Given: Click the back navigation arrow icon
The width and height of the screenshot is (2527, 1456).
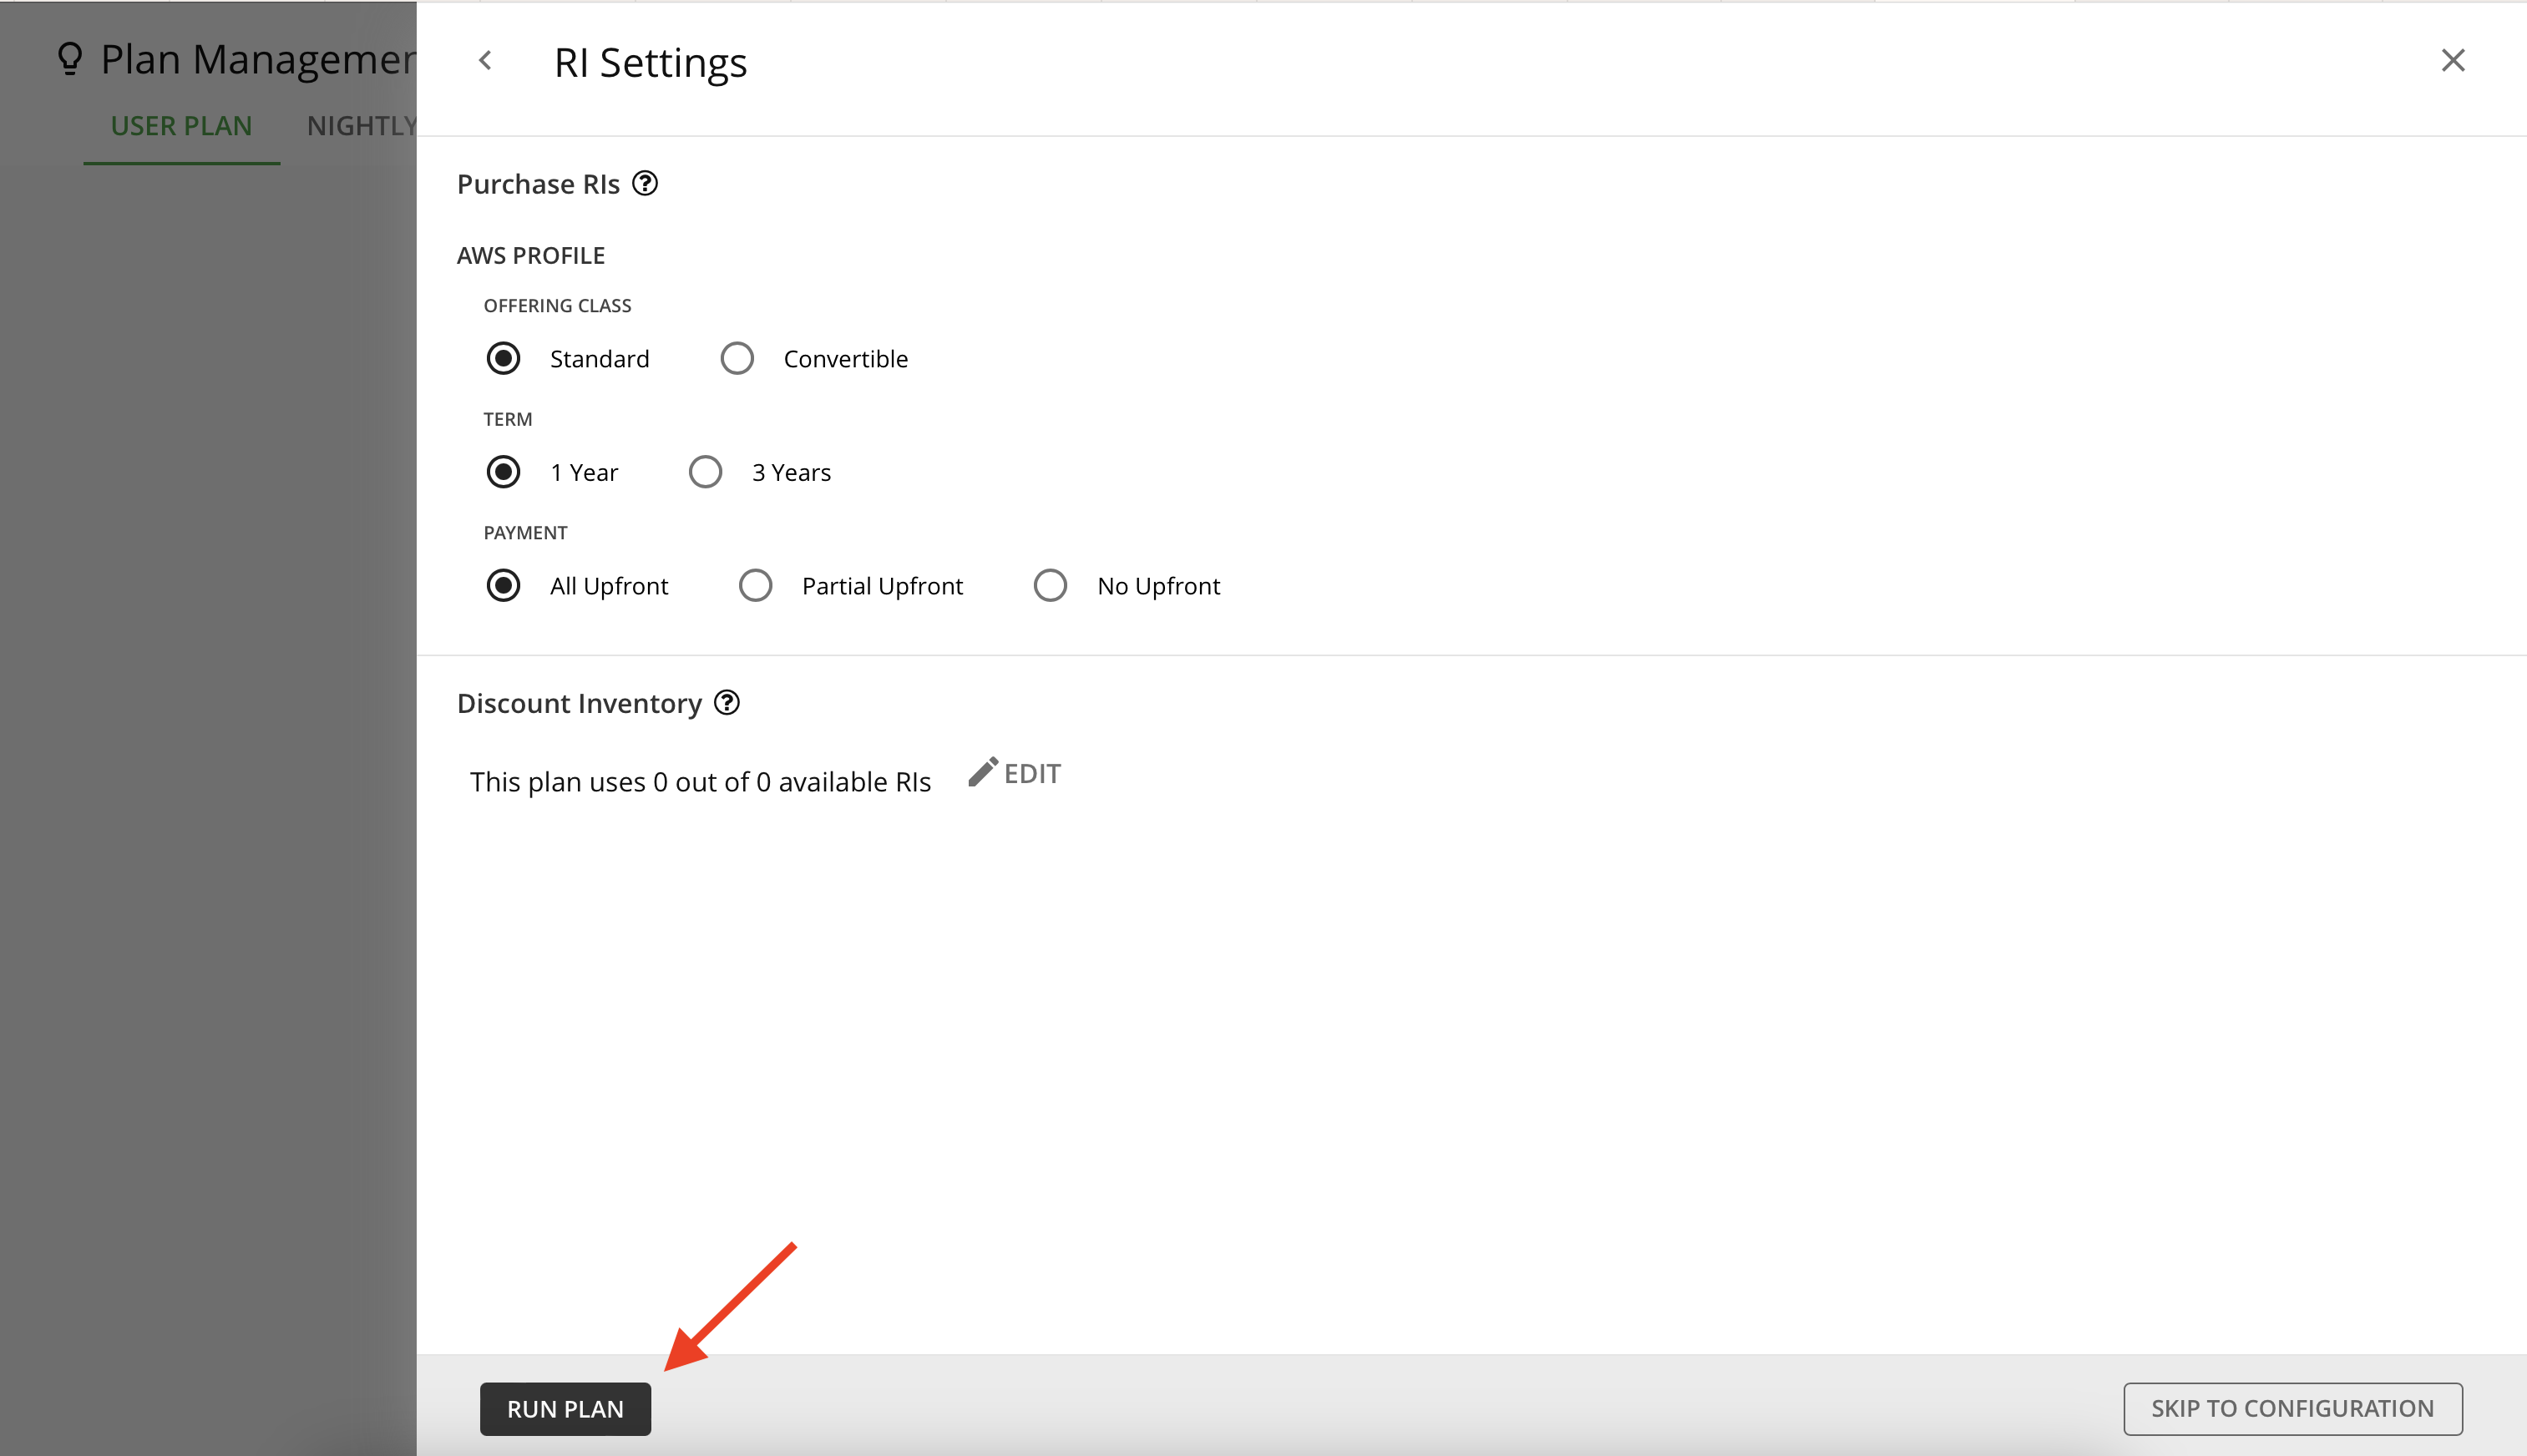Looking at the screenshot, I should coord(484,61).
